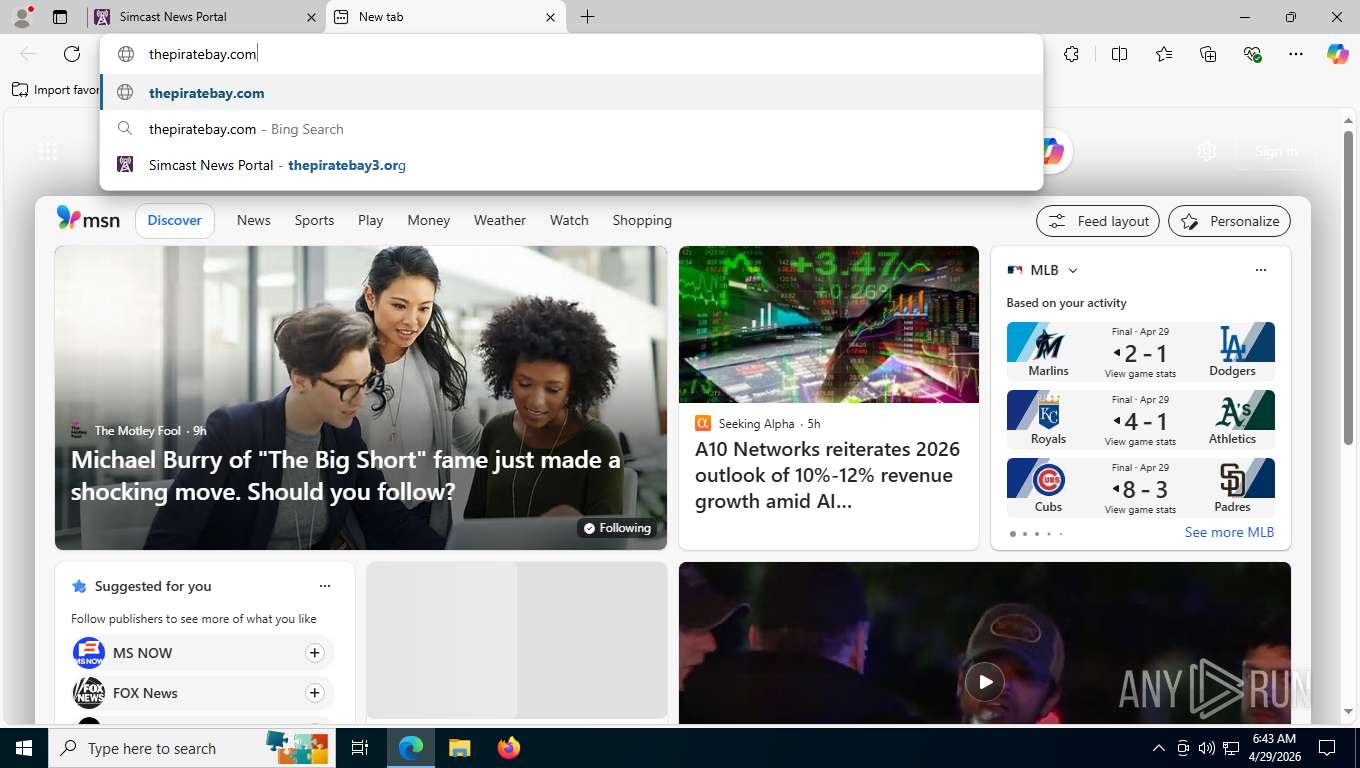Click Import favorites bookmark bar item
The image size is (1360, 768).
pos(56,90)
